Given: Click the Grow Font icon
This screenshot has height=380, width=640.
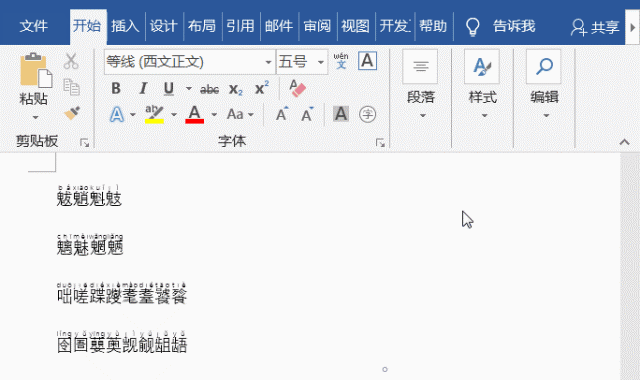Looking at the screenshot, I should coord(282,114).
